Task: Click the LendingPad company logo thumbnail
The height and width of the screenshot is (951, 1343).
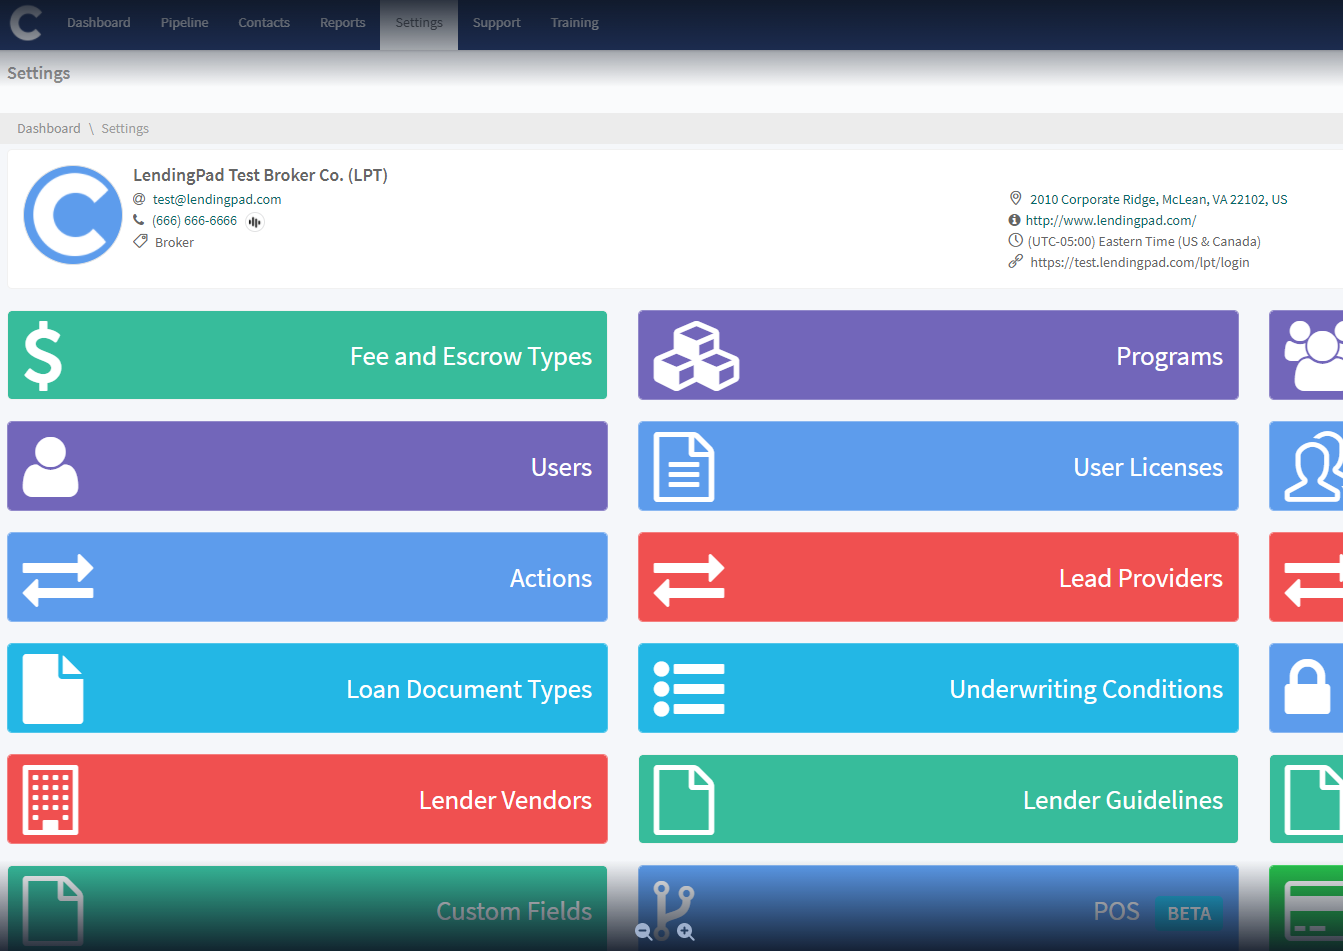Action: coord(73,215)
